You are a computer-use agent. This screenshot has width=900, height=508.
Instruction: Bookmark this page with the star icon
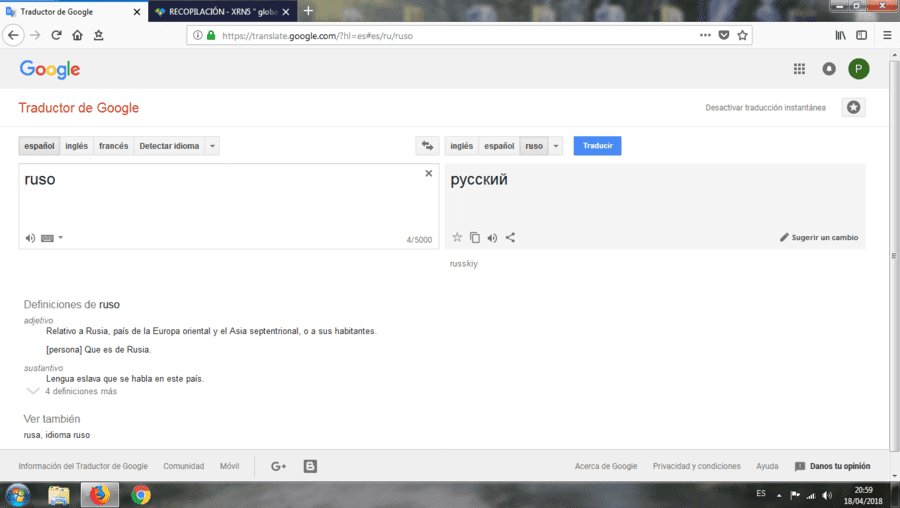[742, 36]
